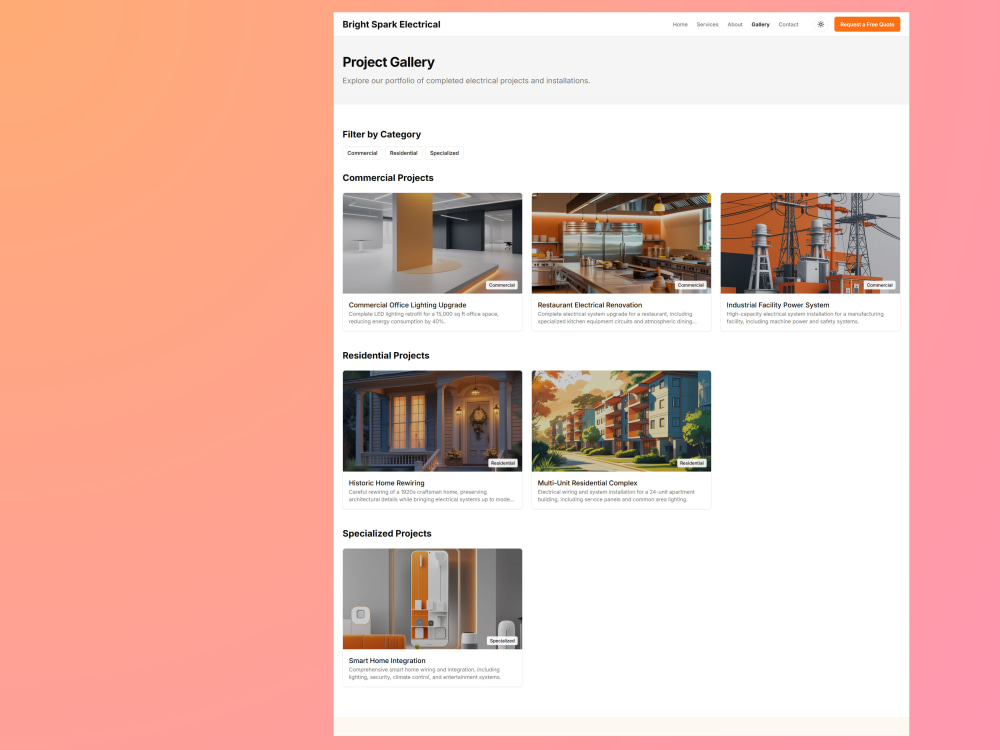The height and width of the screenshot is (750, 1000).
Task: Open the Contact nav link
Action: point(788,24)
